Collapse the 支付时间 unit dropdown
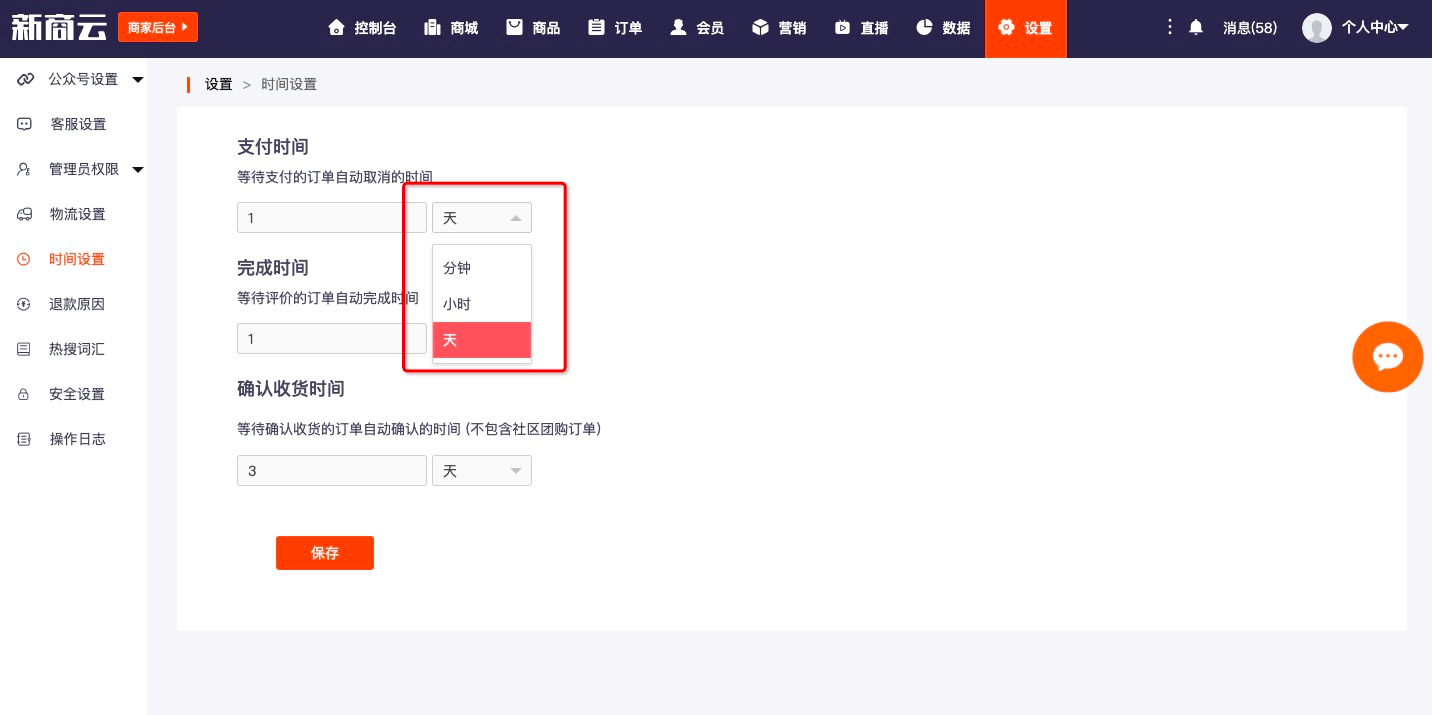Image resolution: width=1432 pixels, height=715 pixels. pyautogui.click(x=482, y=218)
